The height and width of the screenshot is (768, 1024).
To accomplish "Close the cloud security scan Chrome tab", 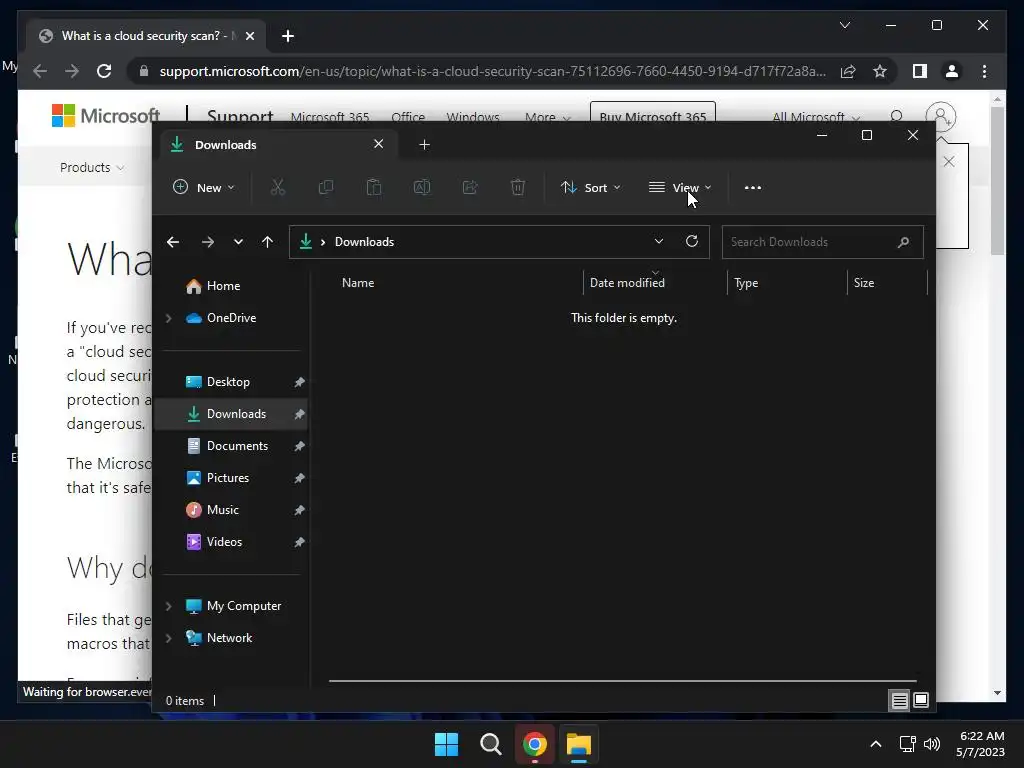I will point(249,36).
